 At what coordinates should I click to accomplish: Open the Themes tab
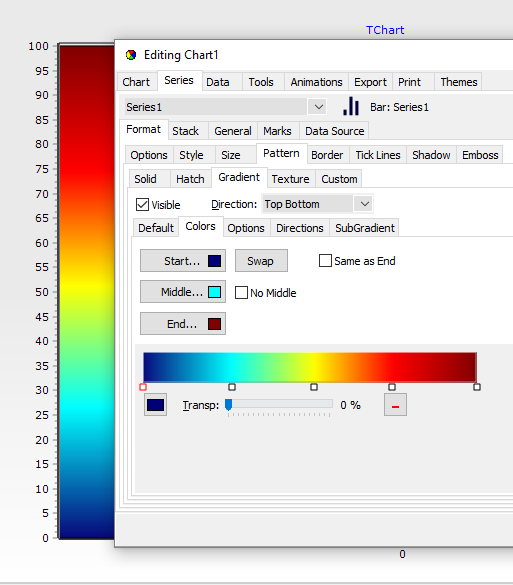pyautogui.click(x=459, y=82)
